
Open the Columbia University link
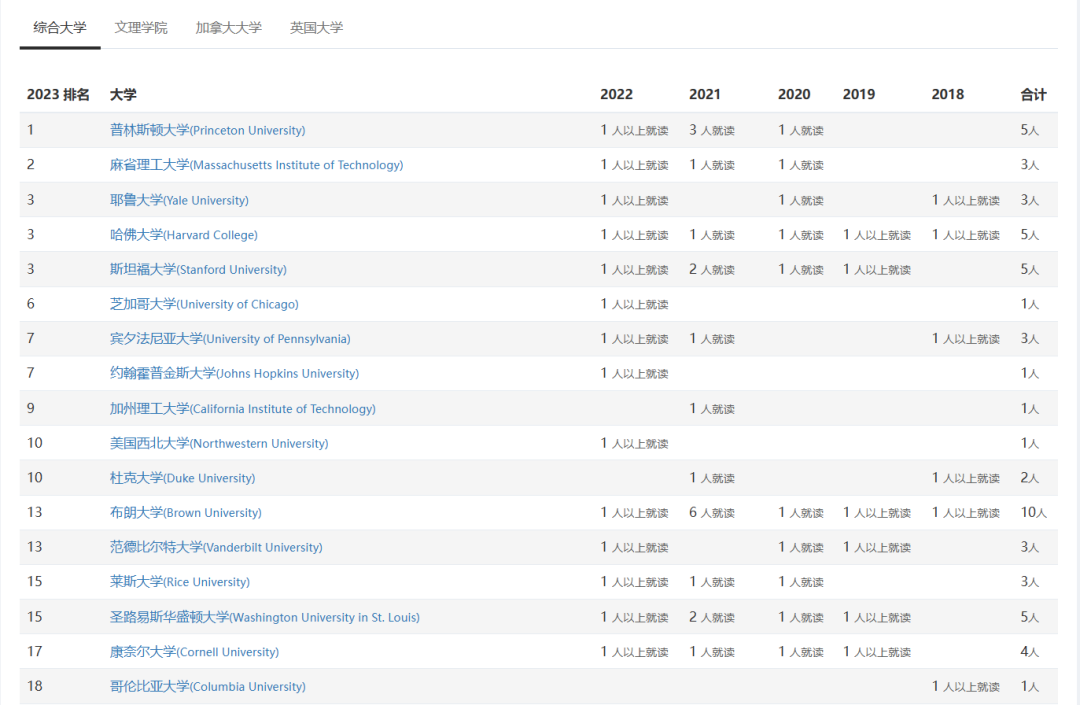pos(207,686)
